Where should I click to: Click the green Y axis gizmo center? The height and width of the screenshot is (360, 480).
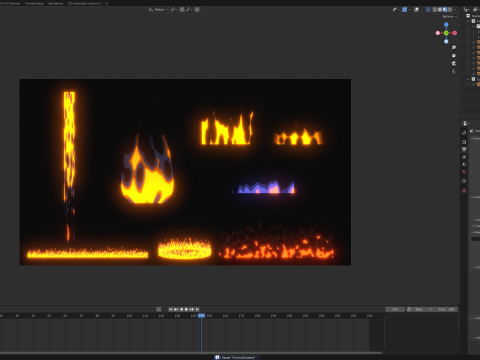[446, 33]
